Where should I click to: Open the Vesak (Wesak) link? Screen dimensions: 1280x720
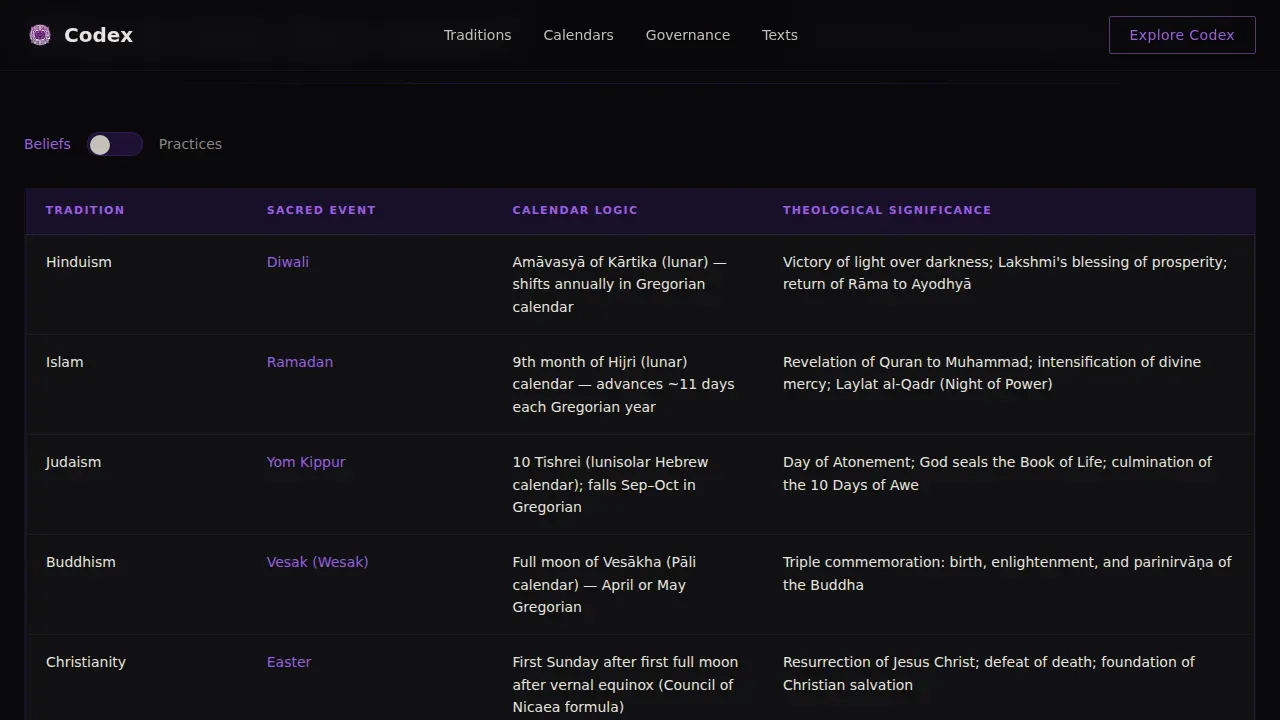pyautogui.click(x=317, y=562)
